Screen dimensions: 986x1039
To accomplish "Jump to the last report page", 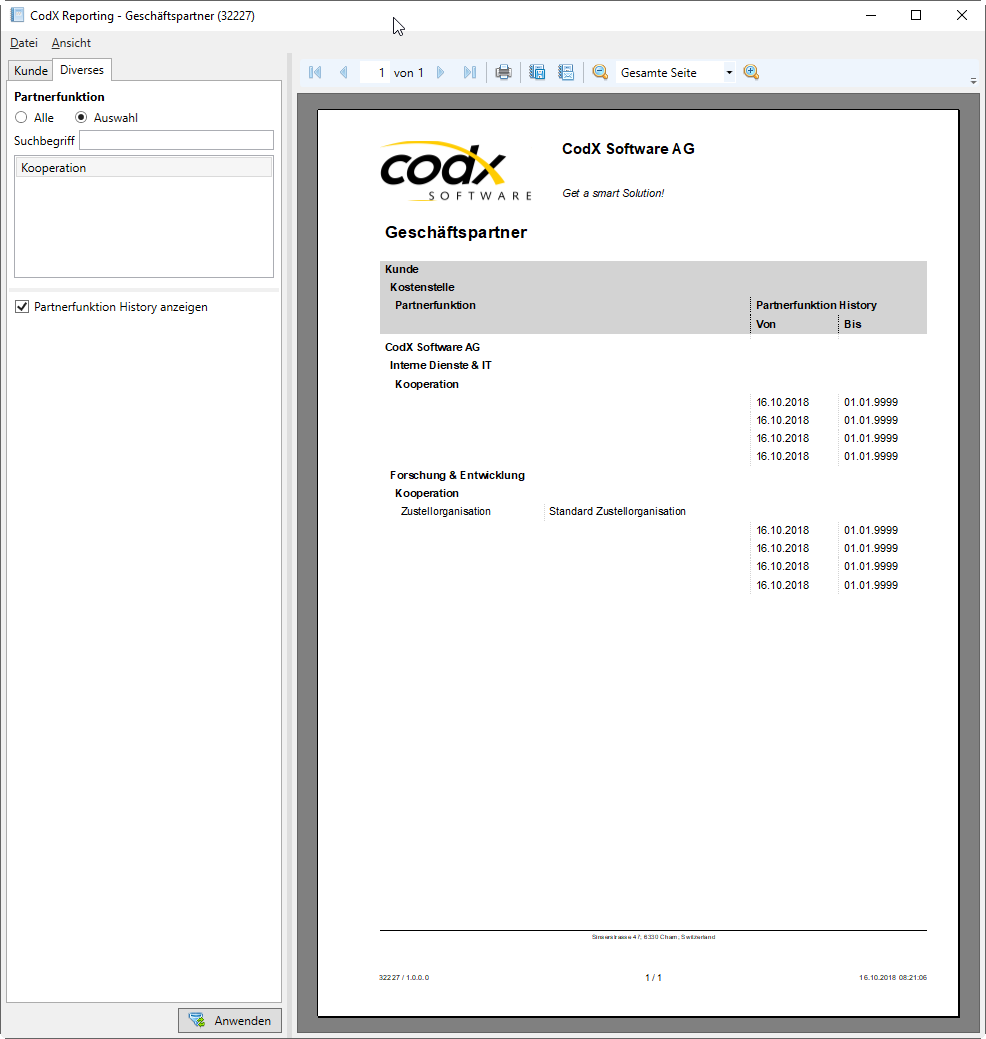I will tap(470, 72).
